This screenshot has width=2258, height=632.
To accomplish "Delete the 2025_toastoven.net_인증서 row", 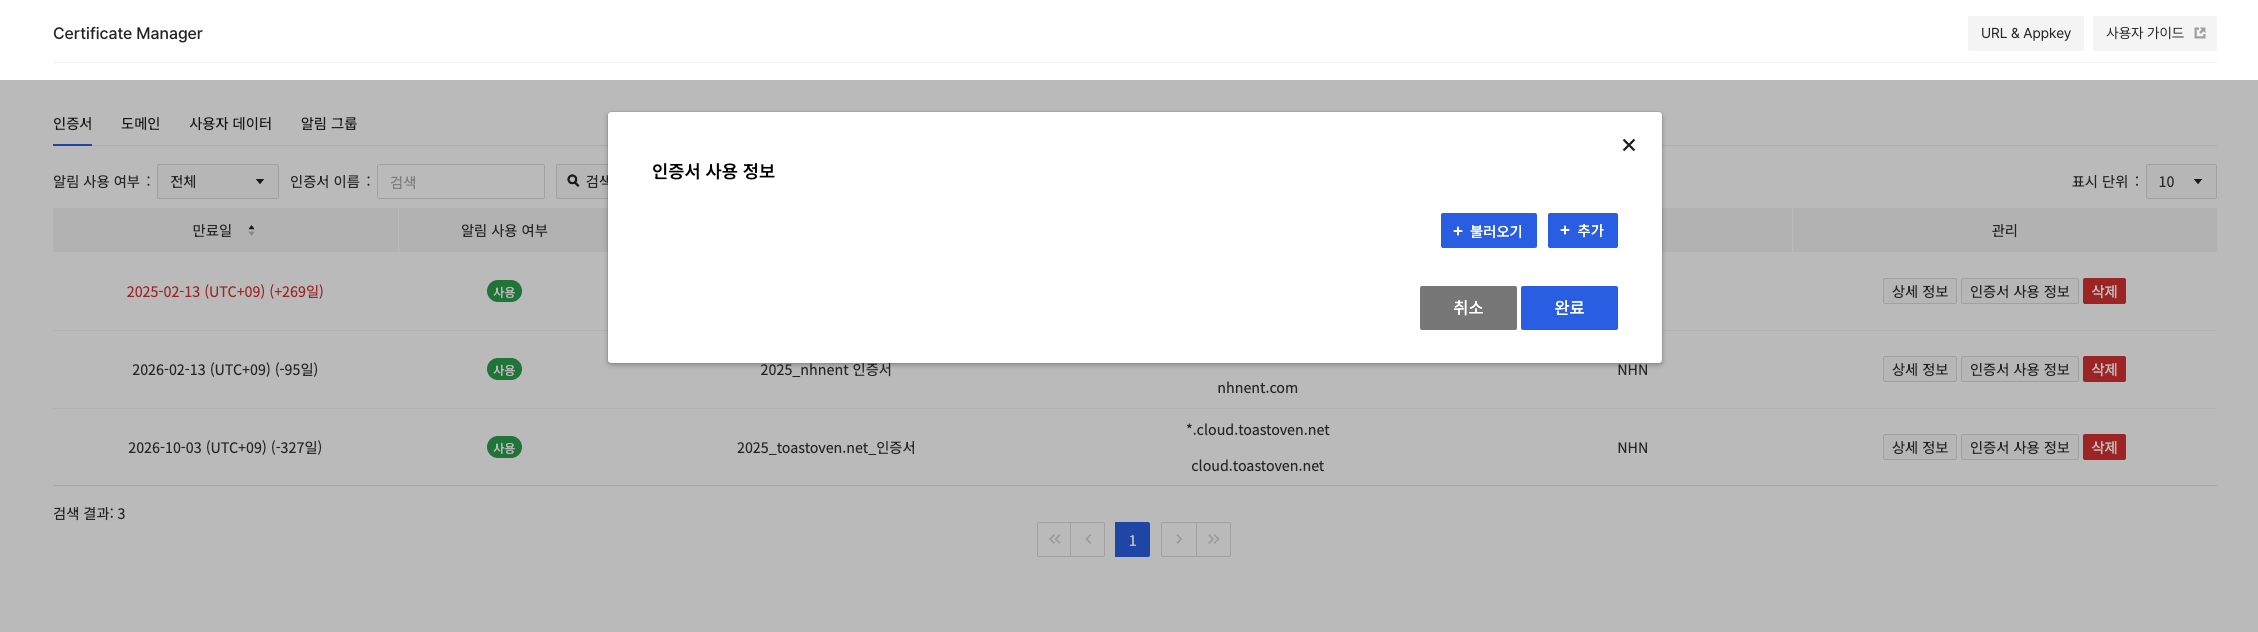I will (x=2104, y=447).
